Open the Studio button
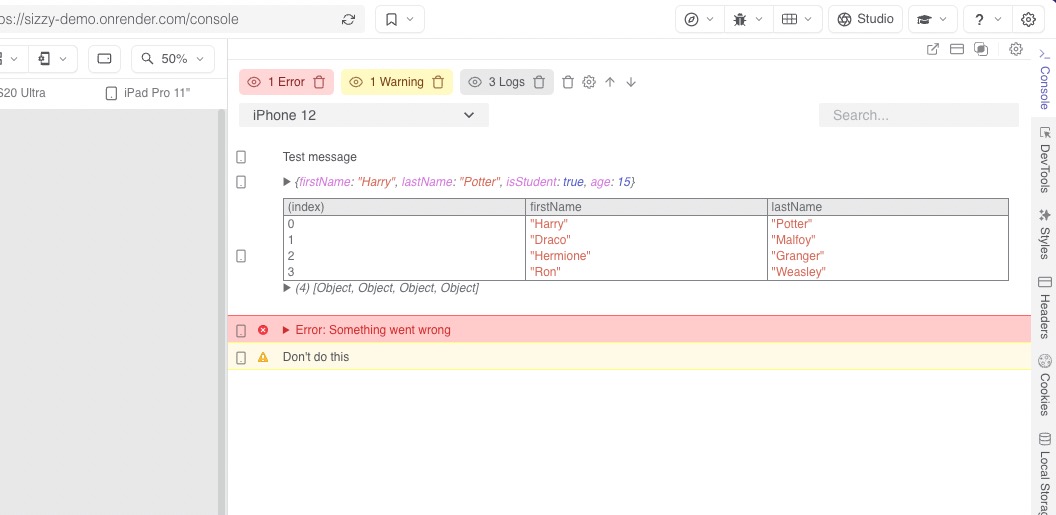1056x515 pixels. coord(865,19)
